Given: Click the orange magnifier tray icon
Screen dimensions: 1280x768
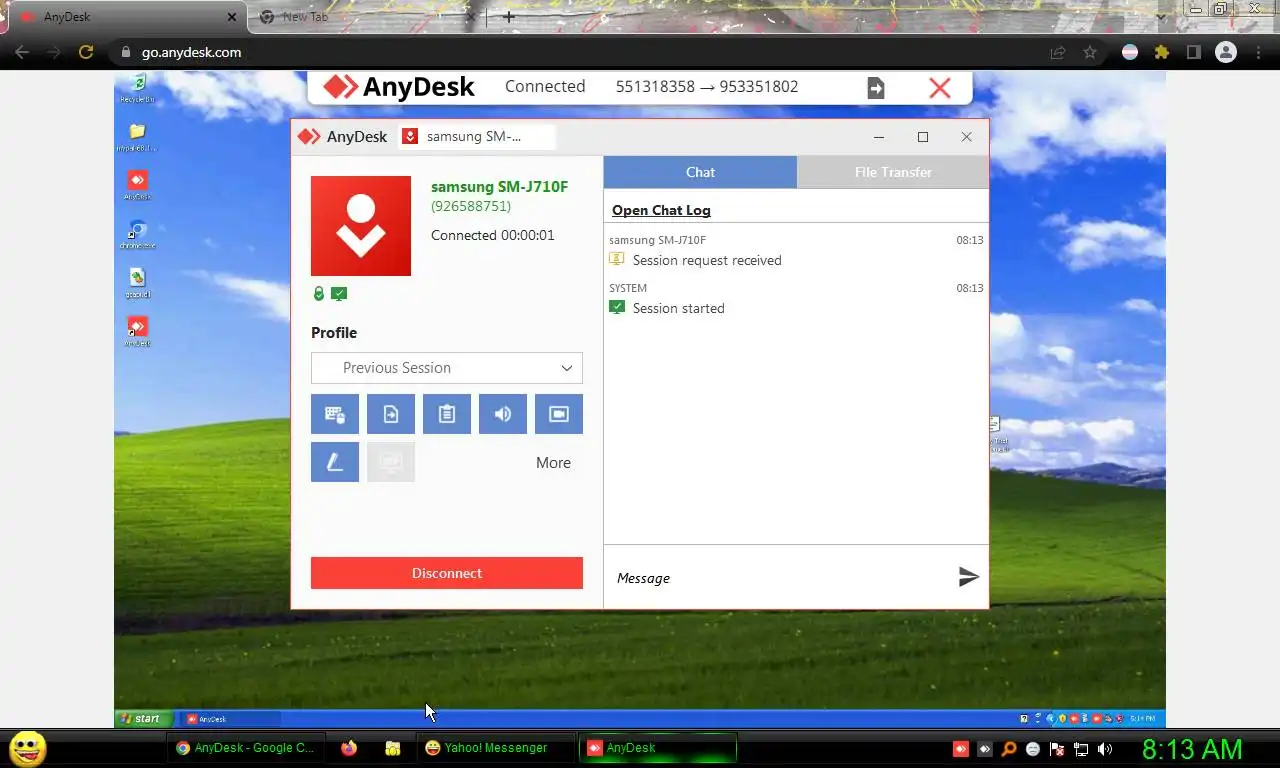Looking at the screenshot, I should tap(1009, 748).
